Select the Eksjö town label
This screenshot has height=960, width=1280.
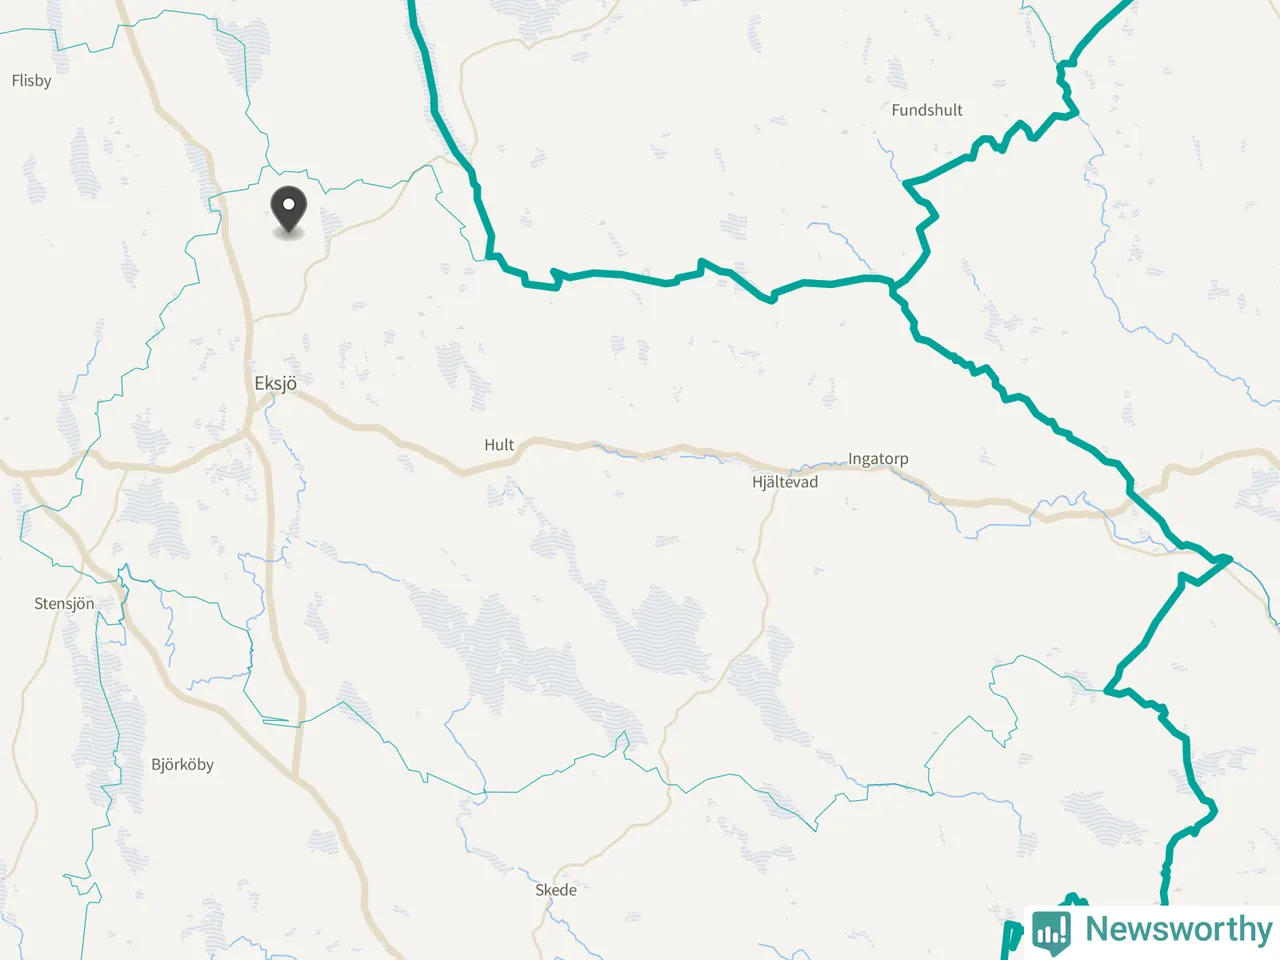[x=275, y=383]
